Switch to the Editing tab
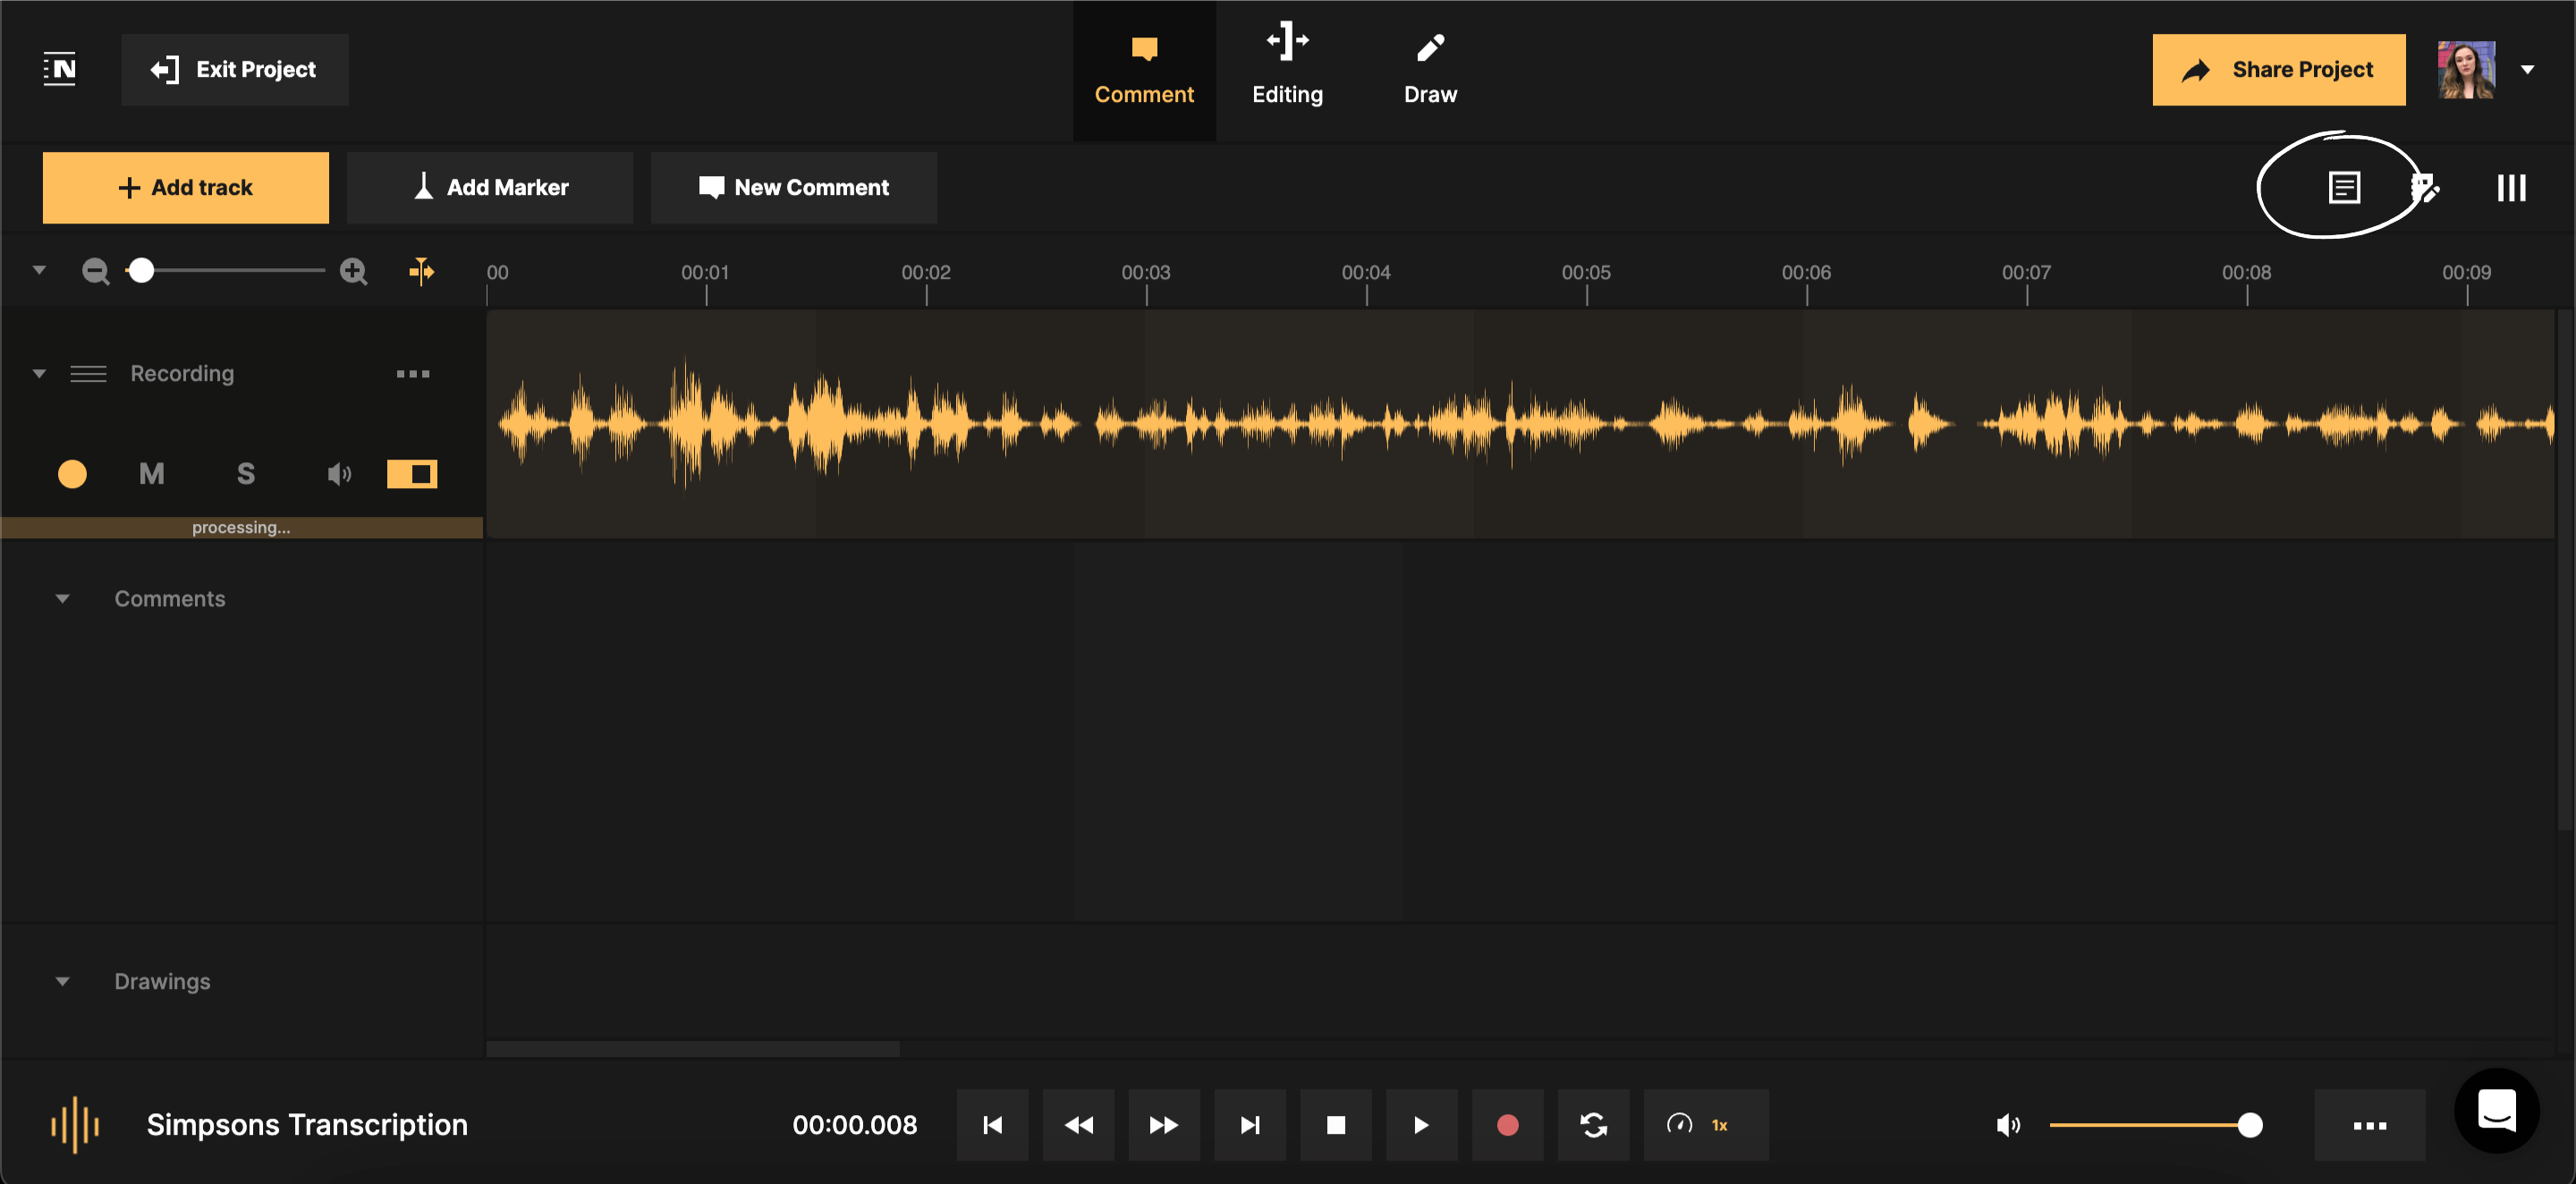This screenshot has height=1184, width=2576. click(x=1287, y=68)
